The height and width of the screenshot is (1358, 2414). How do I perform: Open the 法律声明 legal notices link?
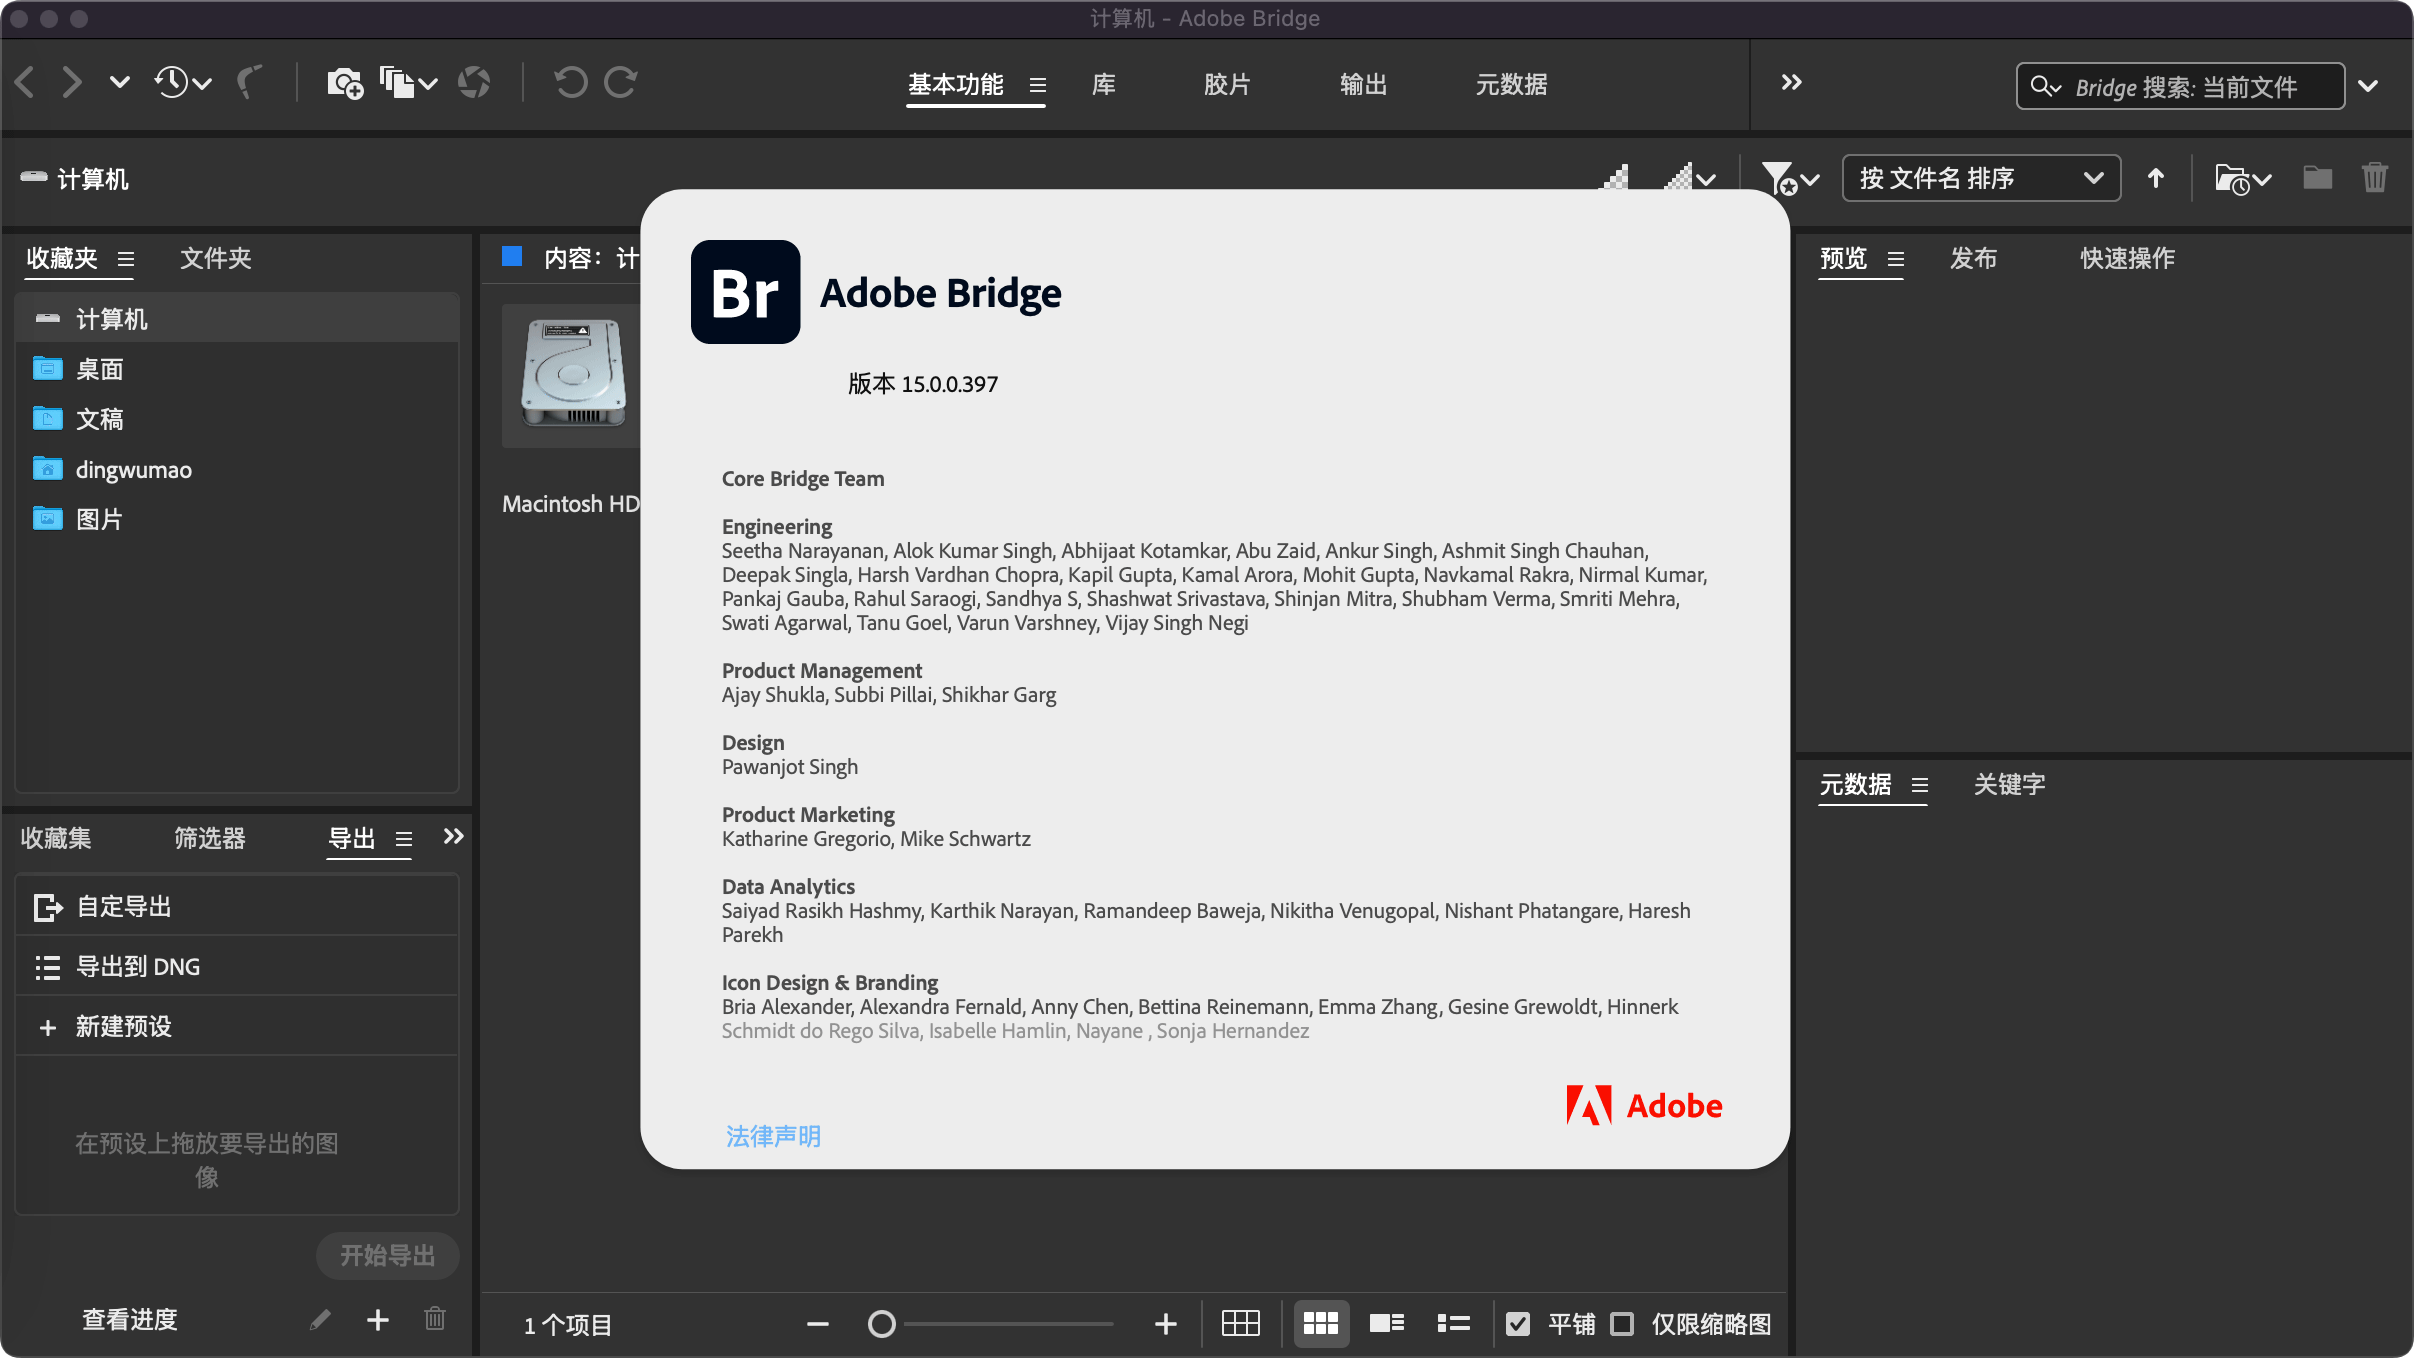[773, 1136]
